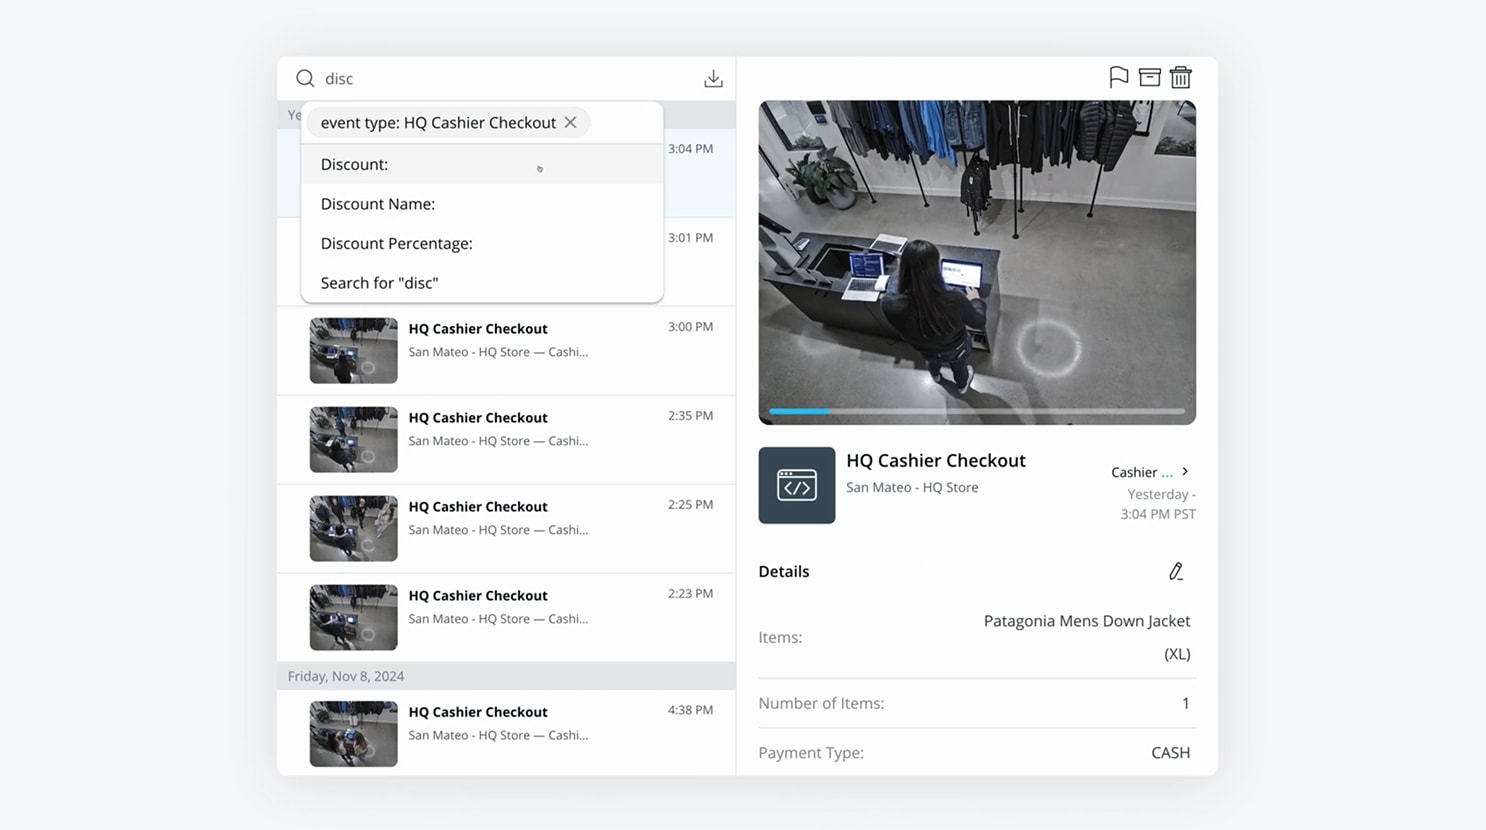
Task: Click the video progress bar
Action: [976, 411]
